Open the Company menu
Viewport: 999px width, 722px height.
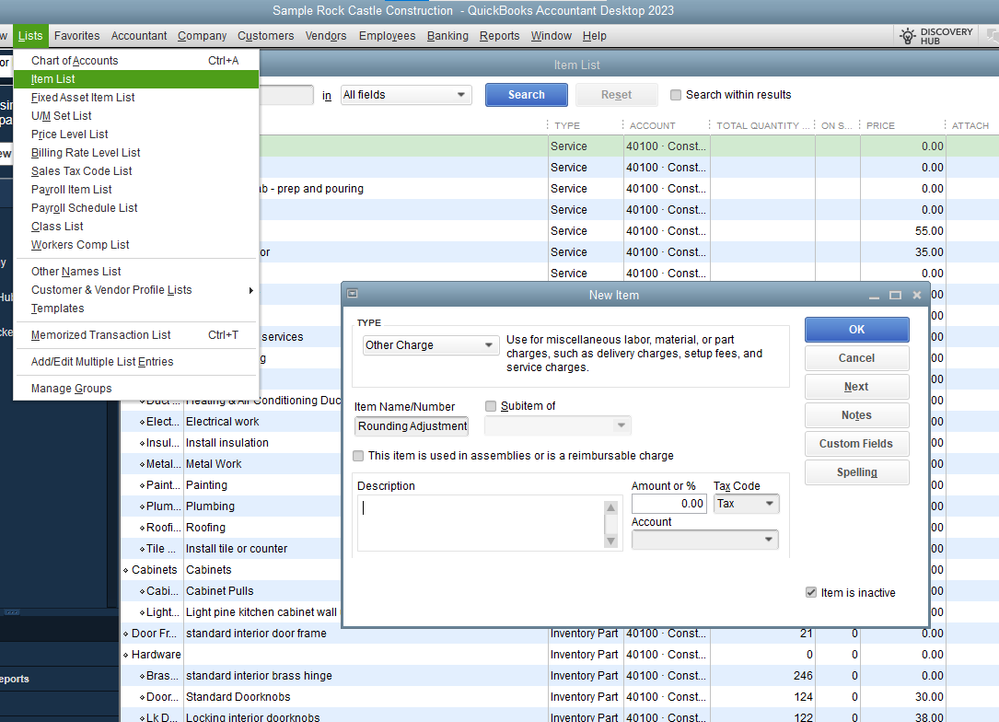click(202, 36)
